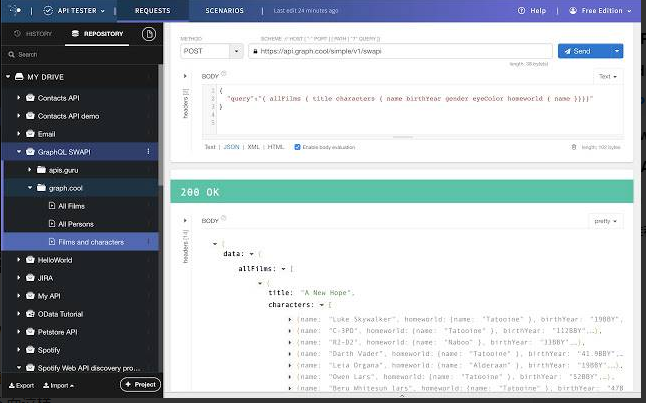Open Spotify Web API discovery project
The width and height of the screenshot is (646, 403).
click(89, 368)
